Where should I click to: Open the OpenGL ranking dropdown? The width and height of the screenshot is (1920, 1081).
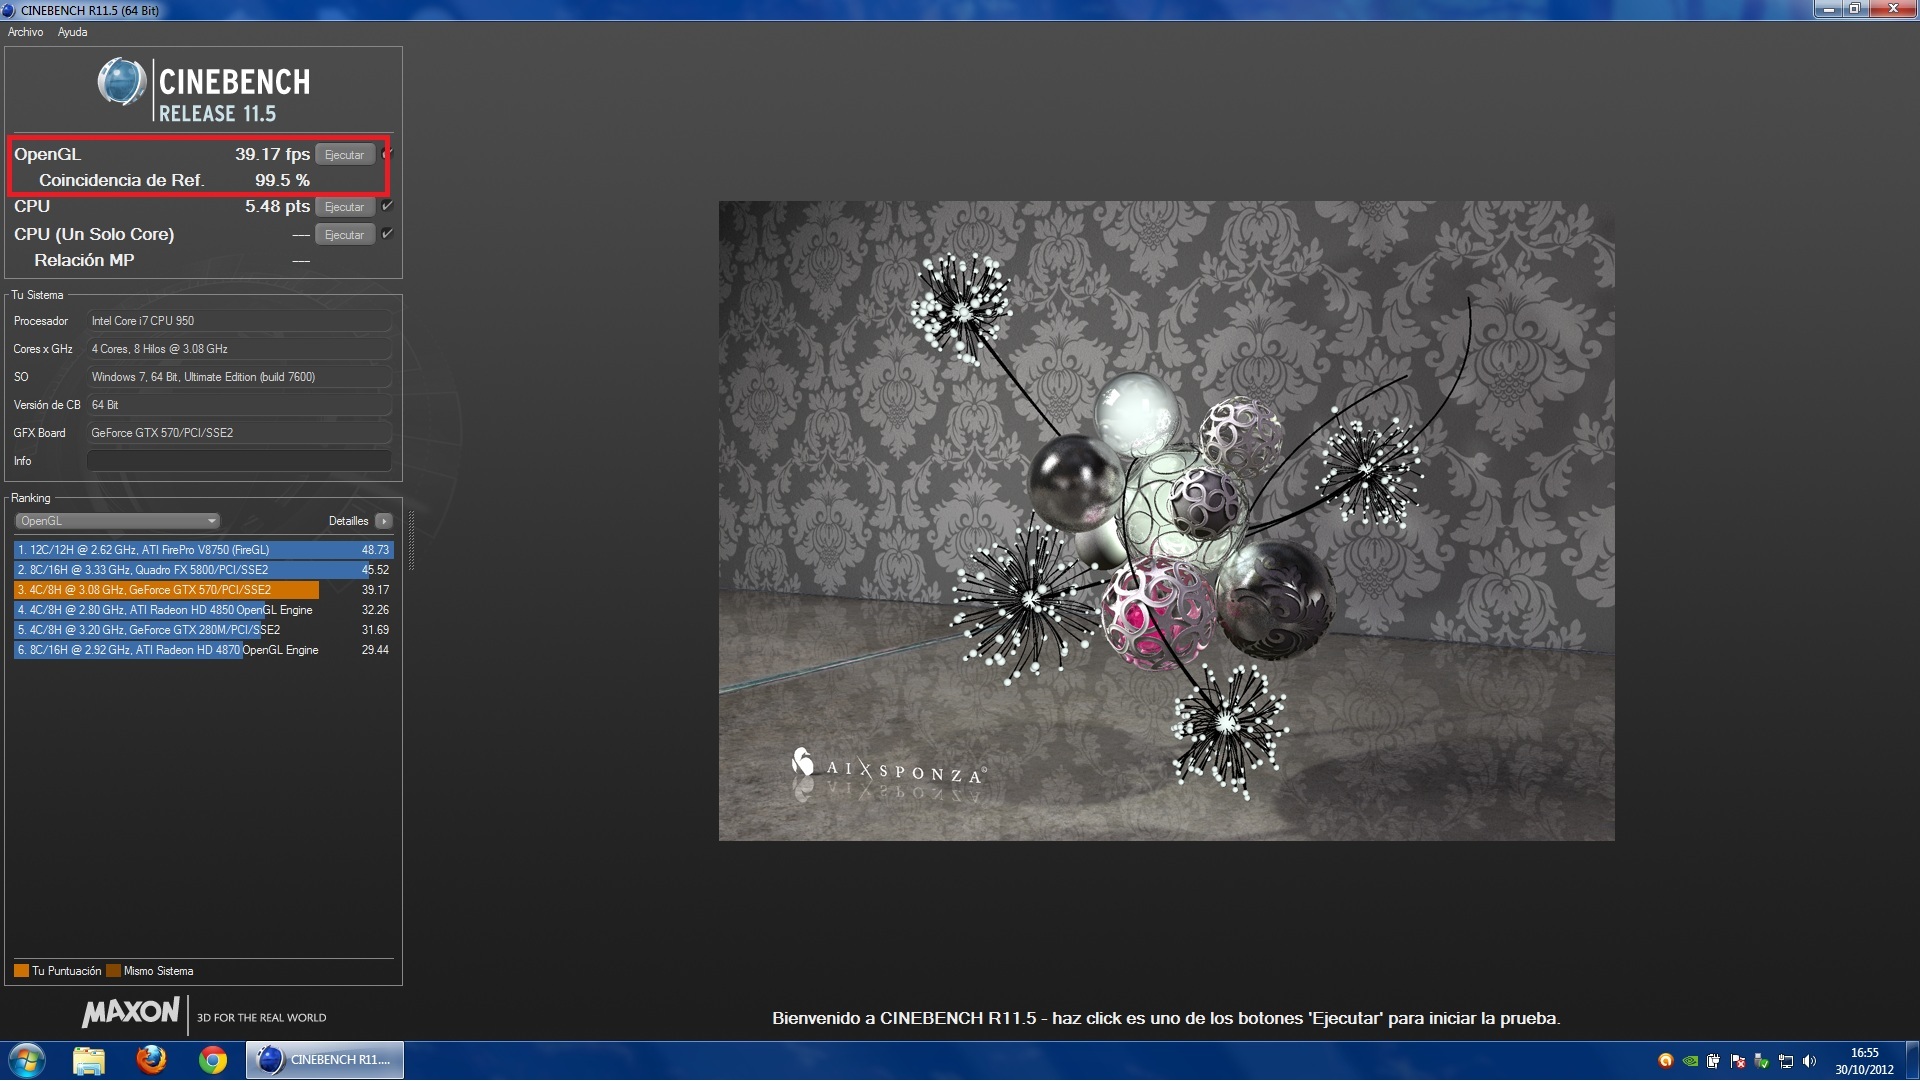117,521
